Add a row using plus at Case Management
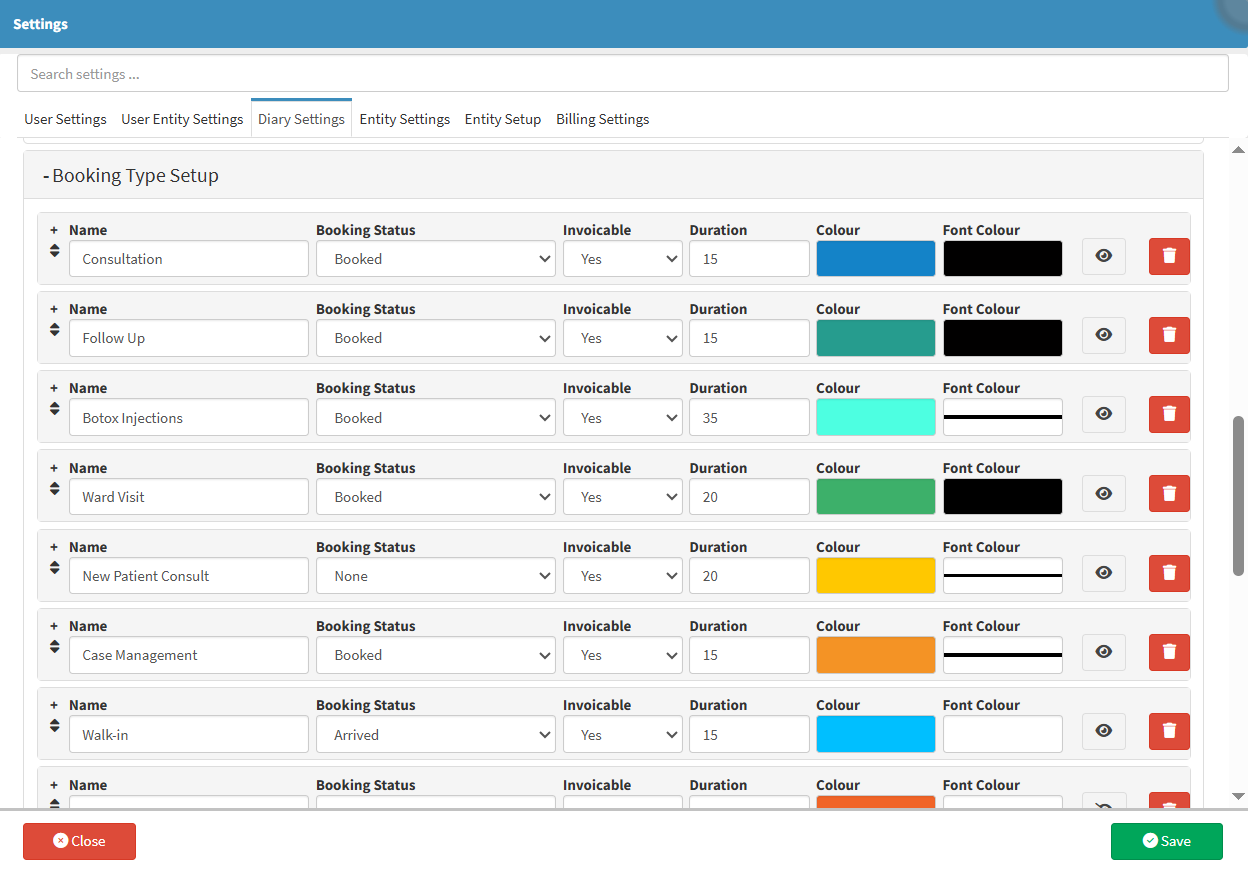1248x873 pixels. [54, 626]
